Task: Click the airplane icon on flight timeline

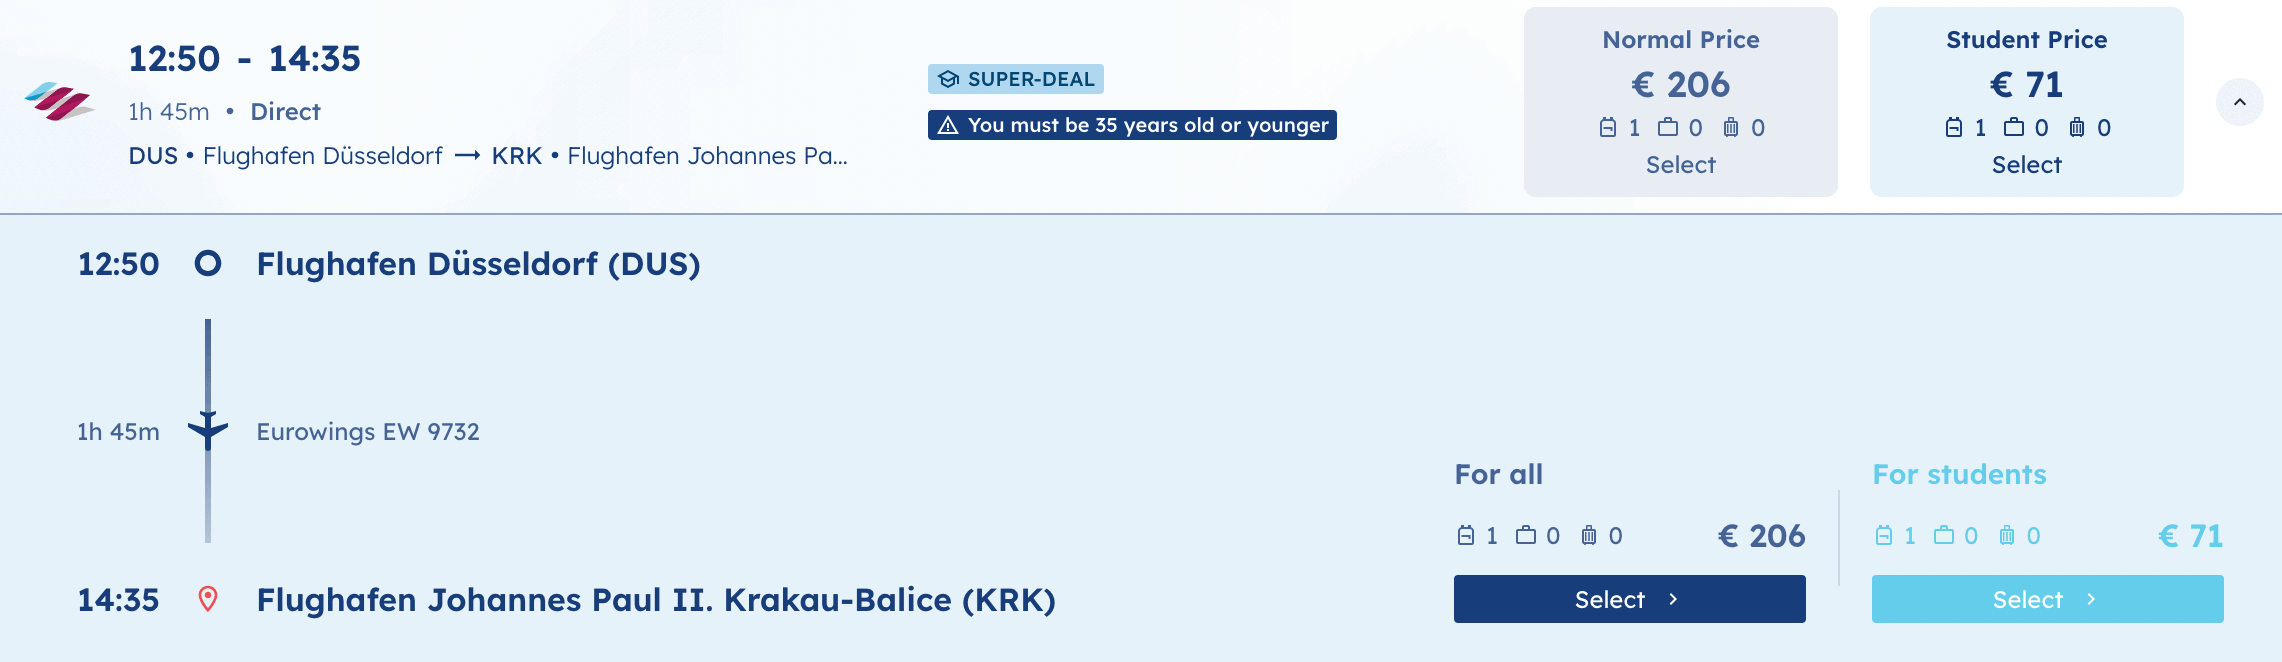Action: coord(208,430)
